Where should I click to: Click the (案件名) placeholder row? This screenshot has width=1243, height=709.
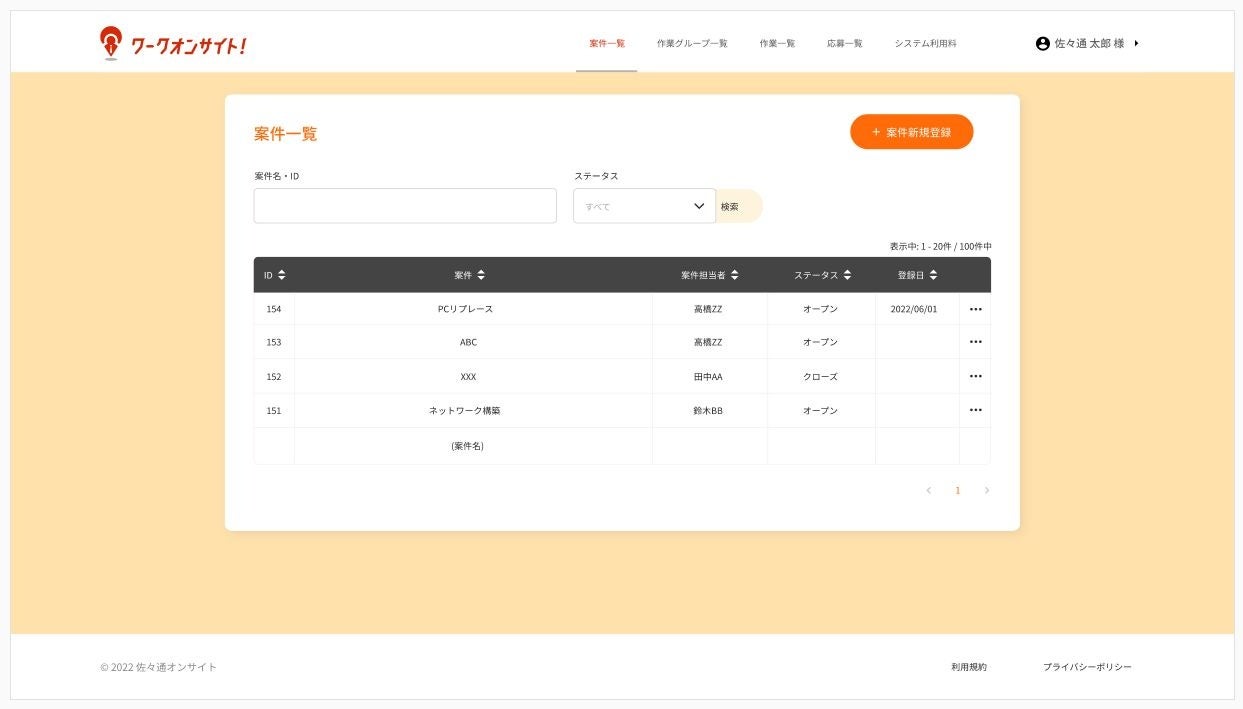pyautogui.click(x=622, y=446)
